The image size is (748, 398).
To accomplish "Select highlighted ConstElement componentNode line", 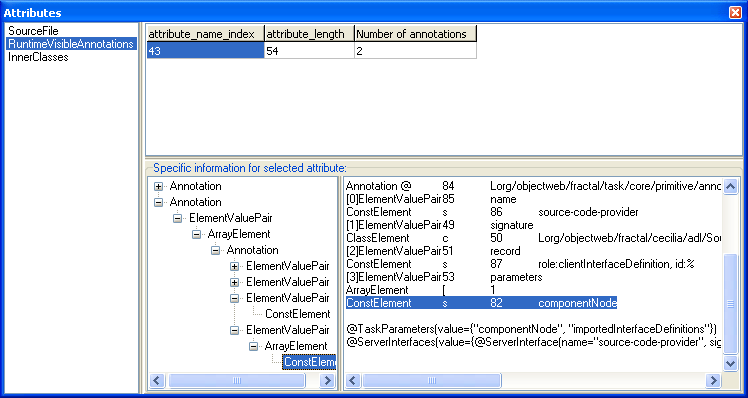I will pyautogui.click(x=481, y=303).
